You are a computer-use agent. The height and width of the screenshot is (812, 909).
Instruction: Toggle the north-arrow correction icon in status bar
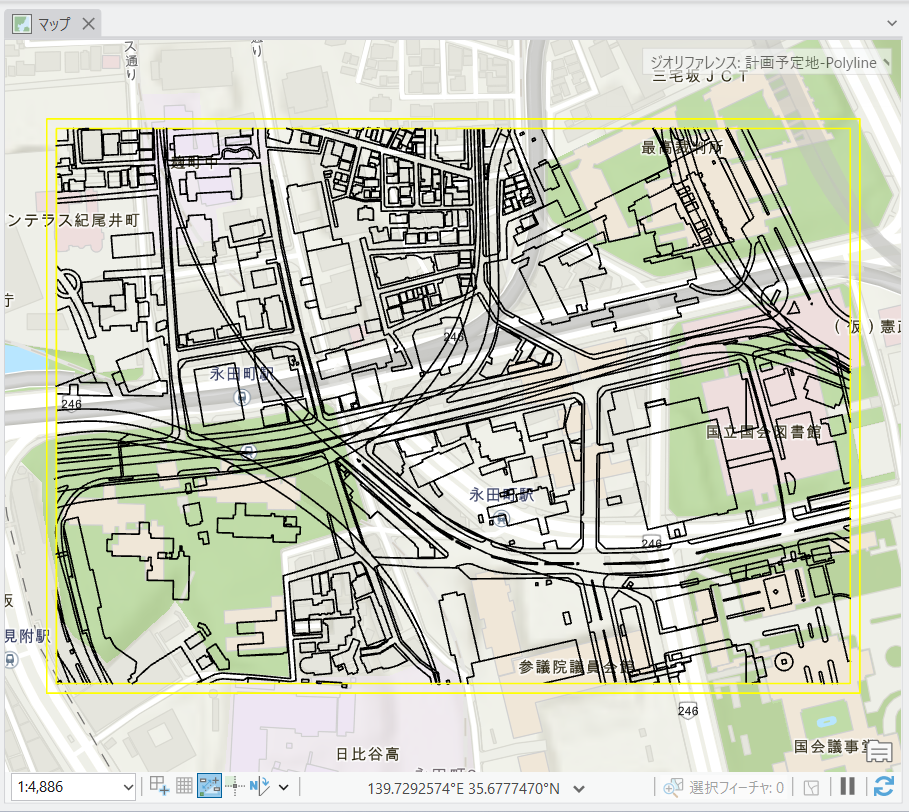tap(260, 787)
